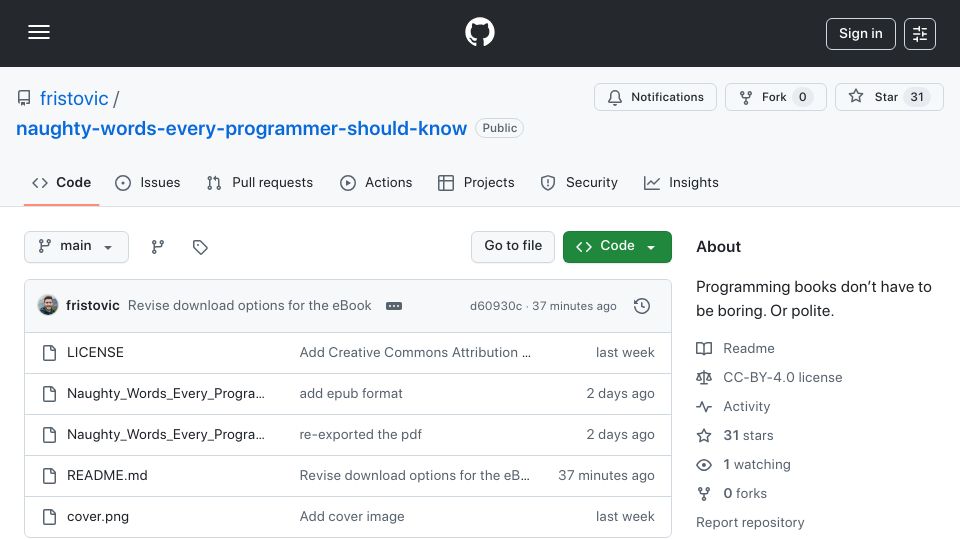This screenshot has width=960, height=540.
Task: Click the file icon next to README.md
Action: tap(50, 476)
